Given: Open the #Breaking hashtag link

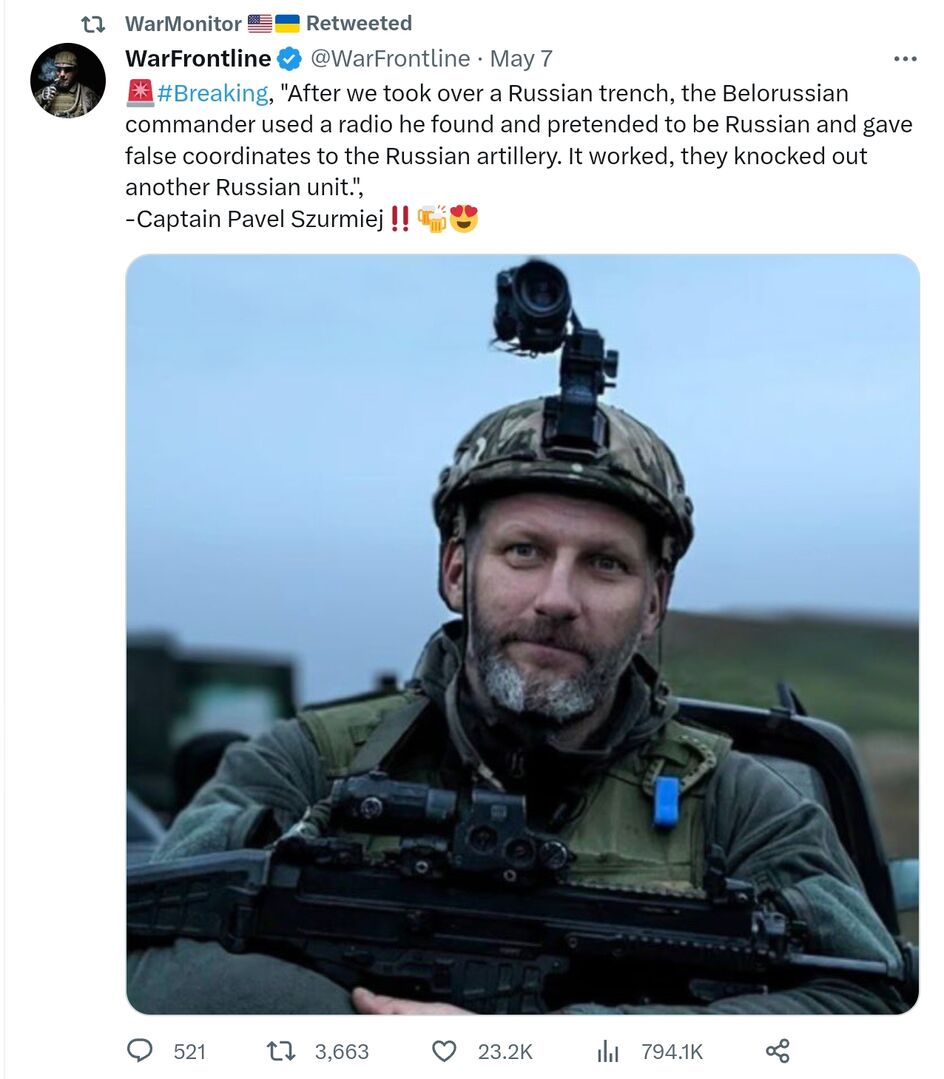Looking at the screenshot, I should pos(212,94).
